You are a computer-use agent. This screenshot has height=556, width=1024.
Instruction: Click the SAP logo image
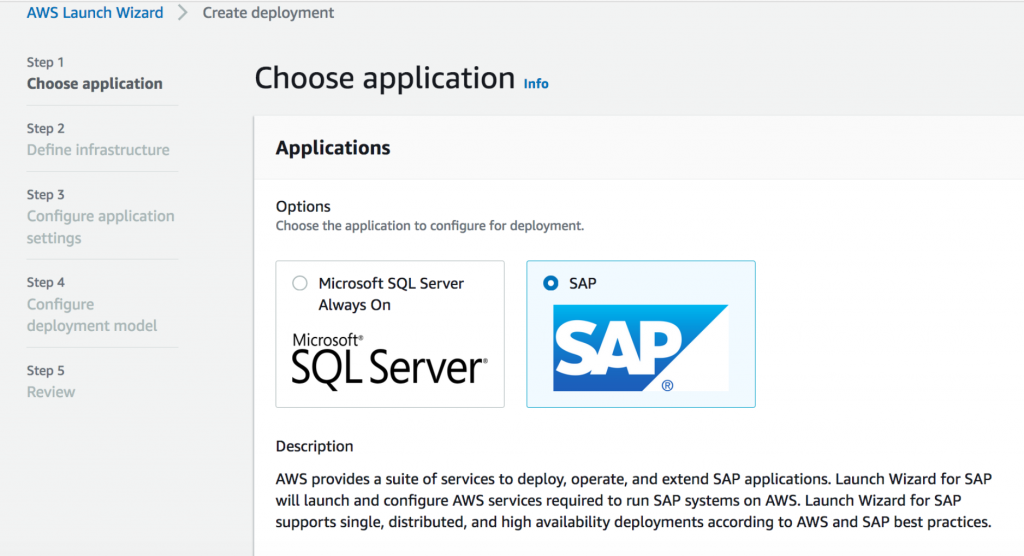640,347
